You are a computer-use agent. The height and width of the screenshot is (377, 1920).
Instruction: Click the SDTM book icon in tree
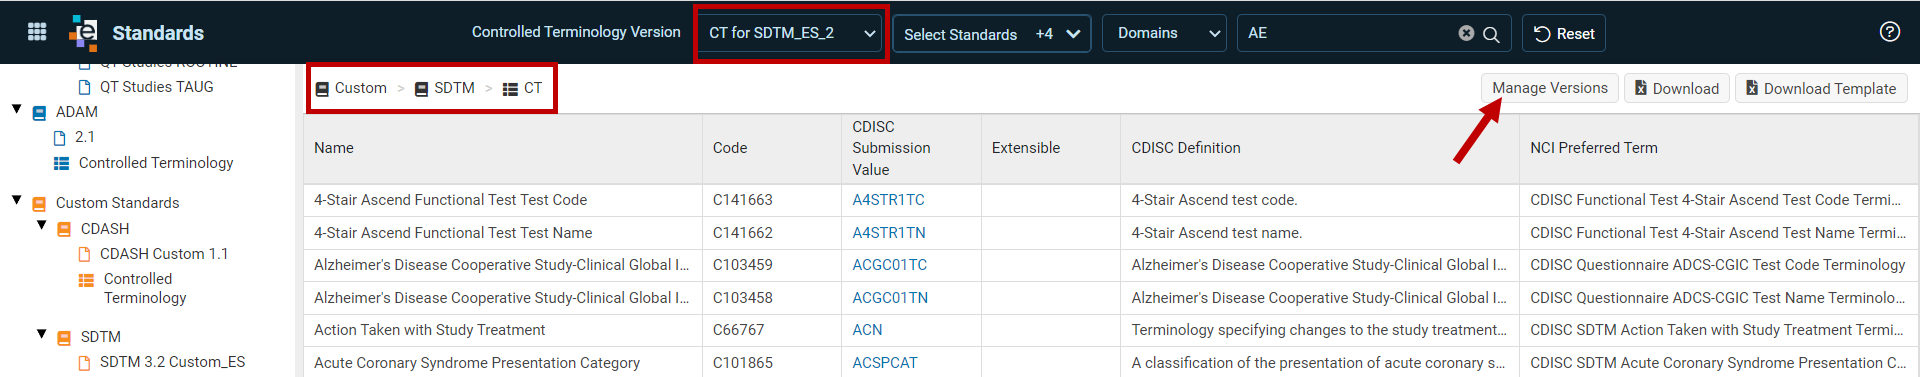pyautogui.click(x=64, y=338)
